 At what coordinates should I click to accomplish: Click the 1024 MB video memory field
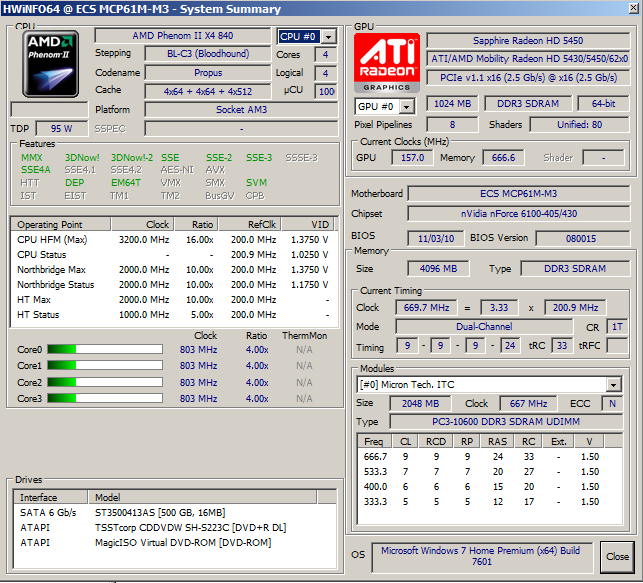coord(452,104)
